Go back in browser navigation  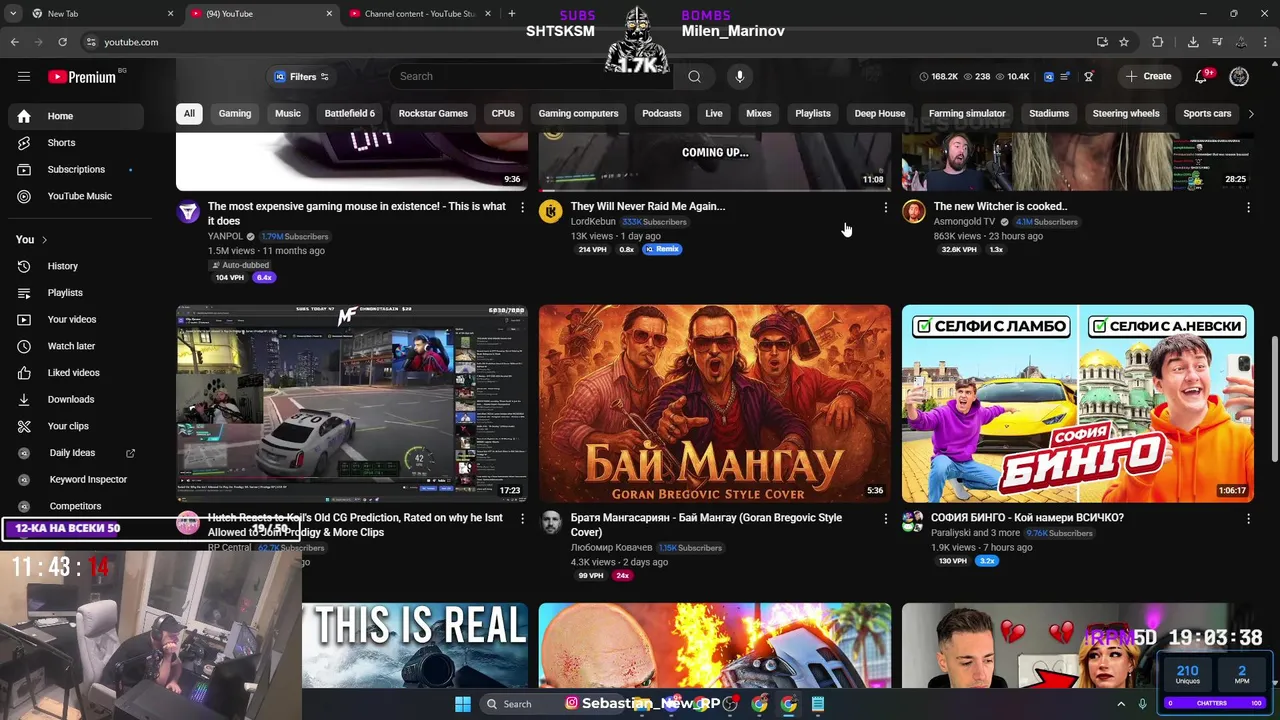(15, 42)
